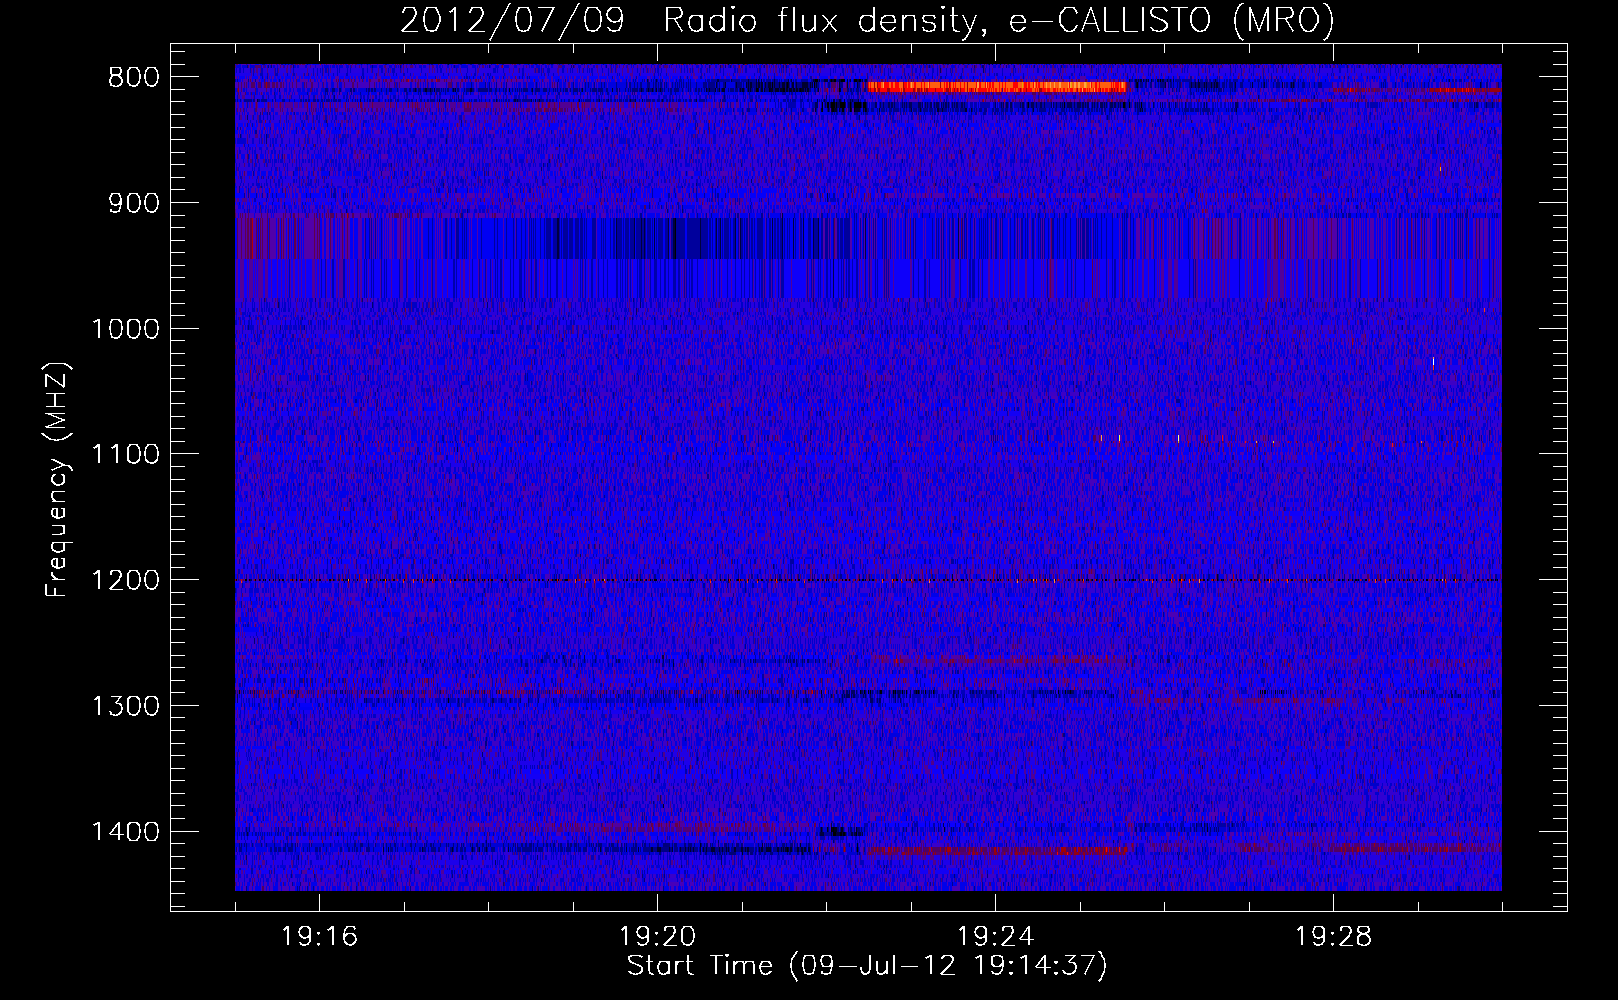The image size is (1618, 1000).
Task: Click the 1400 frequency tick label
Action: coord(125,832)
